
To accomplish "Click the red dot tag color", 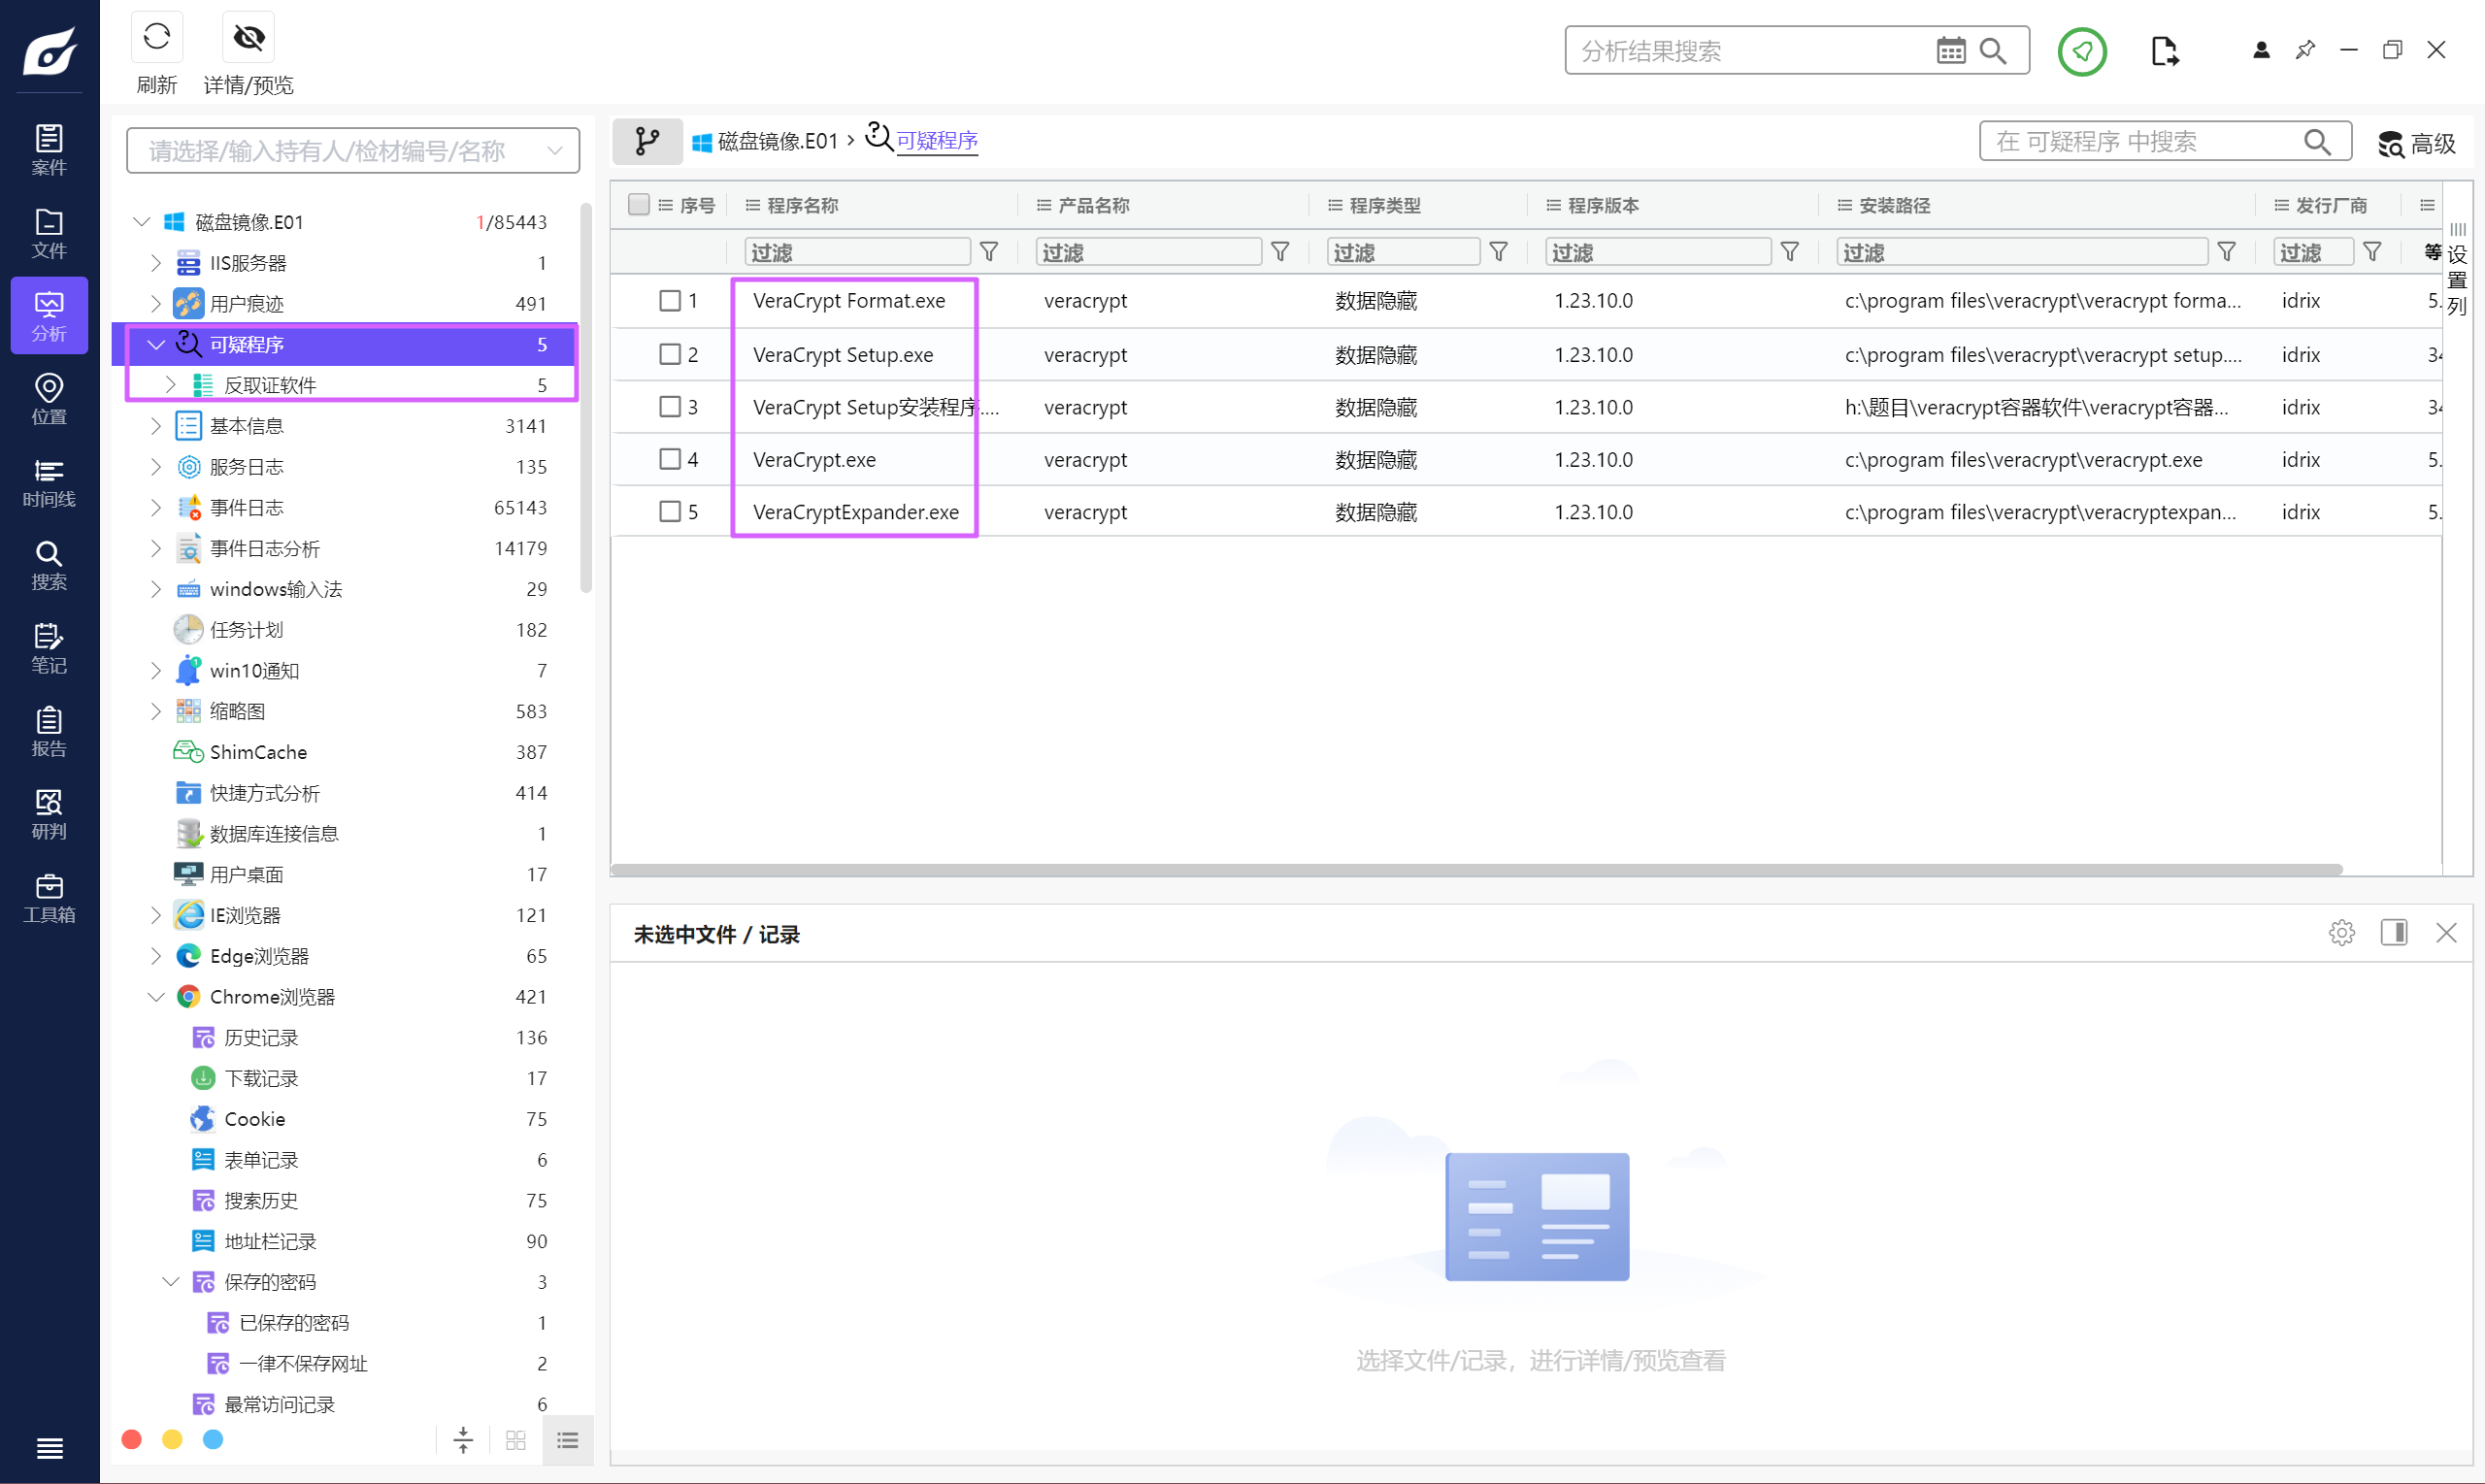I will 131,1438.
